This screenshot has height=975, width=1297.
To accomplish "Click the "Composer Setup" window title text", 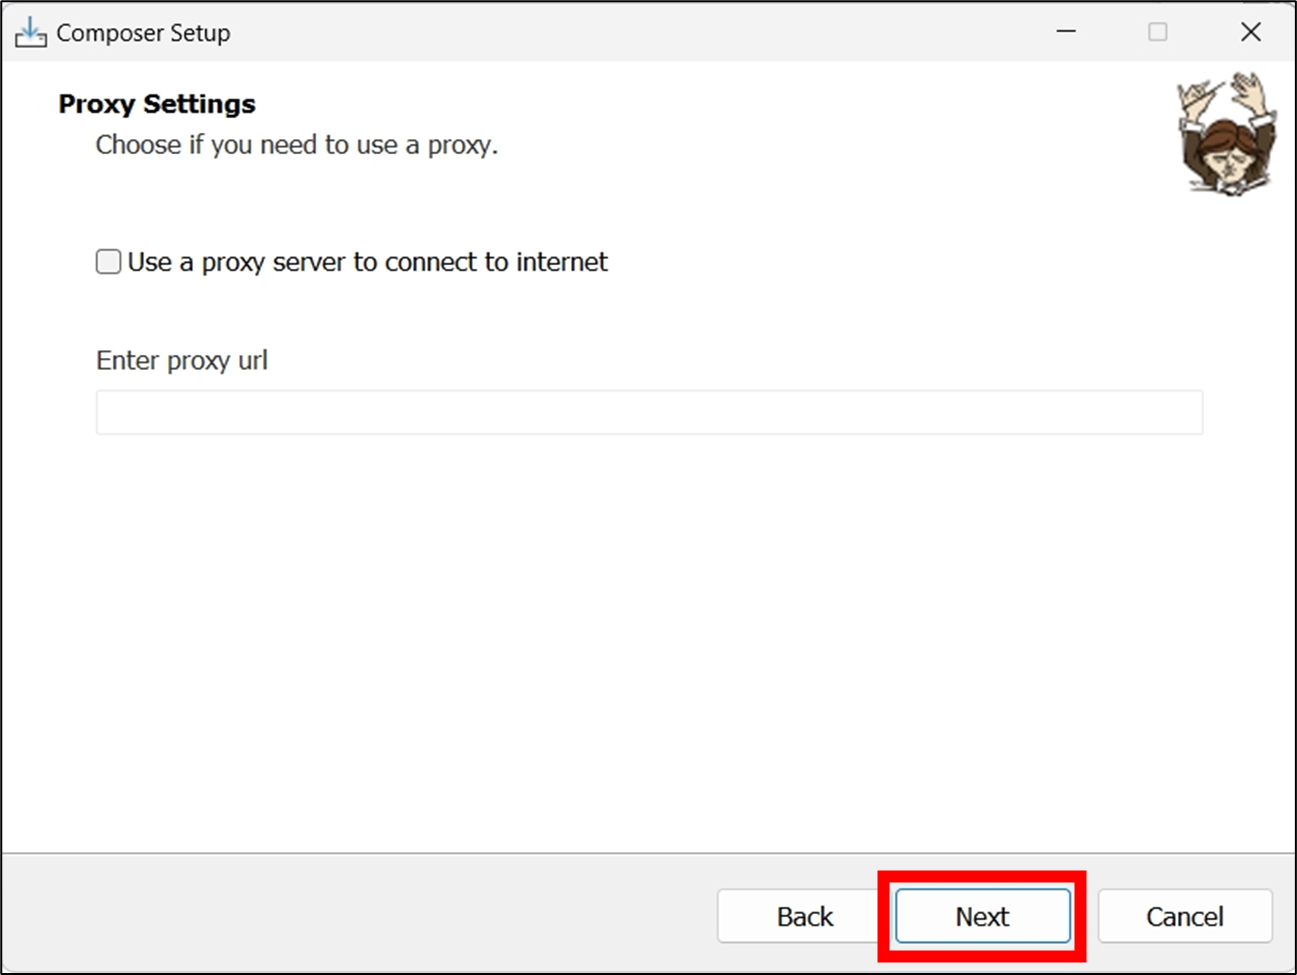I will 143,33.
